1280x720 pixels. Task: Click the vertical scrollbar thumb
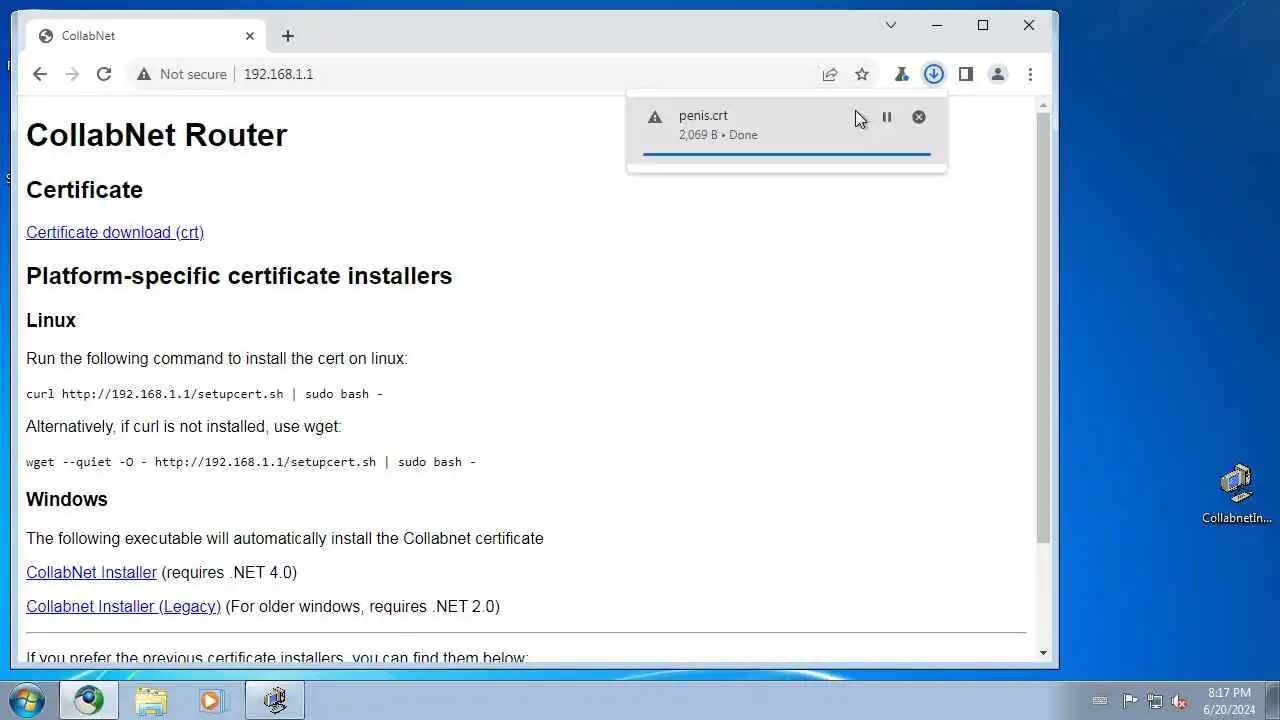tap(1043, 328)
